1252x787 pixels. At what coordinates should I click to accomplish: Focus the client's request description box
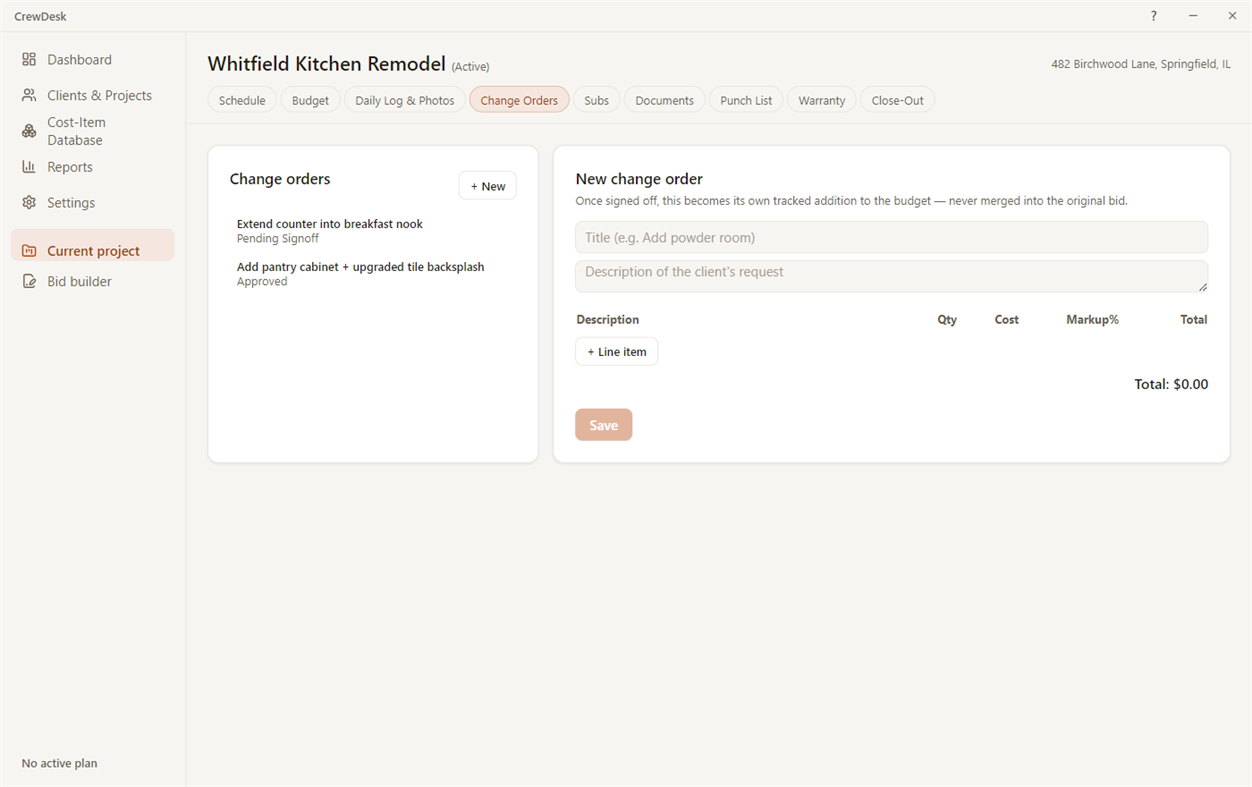point(891,277)
